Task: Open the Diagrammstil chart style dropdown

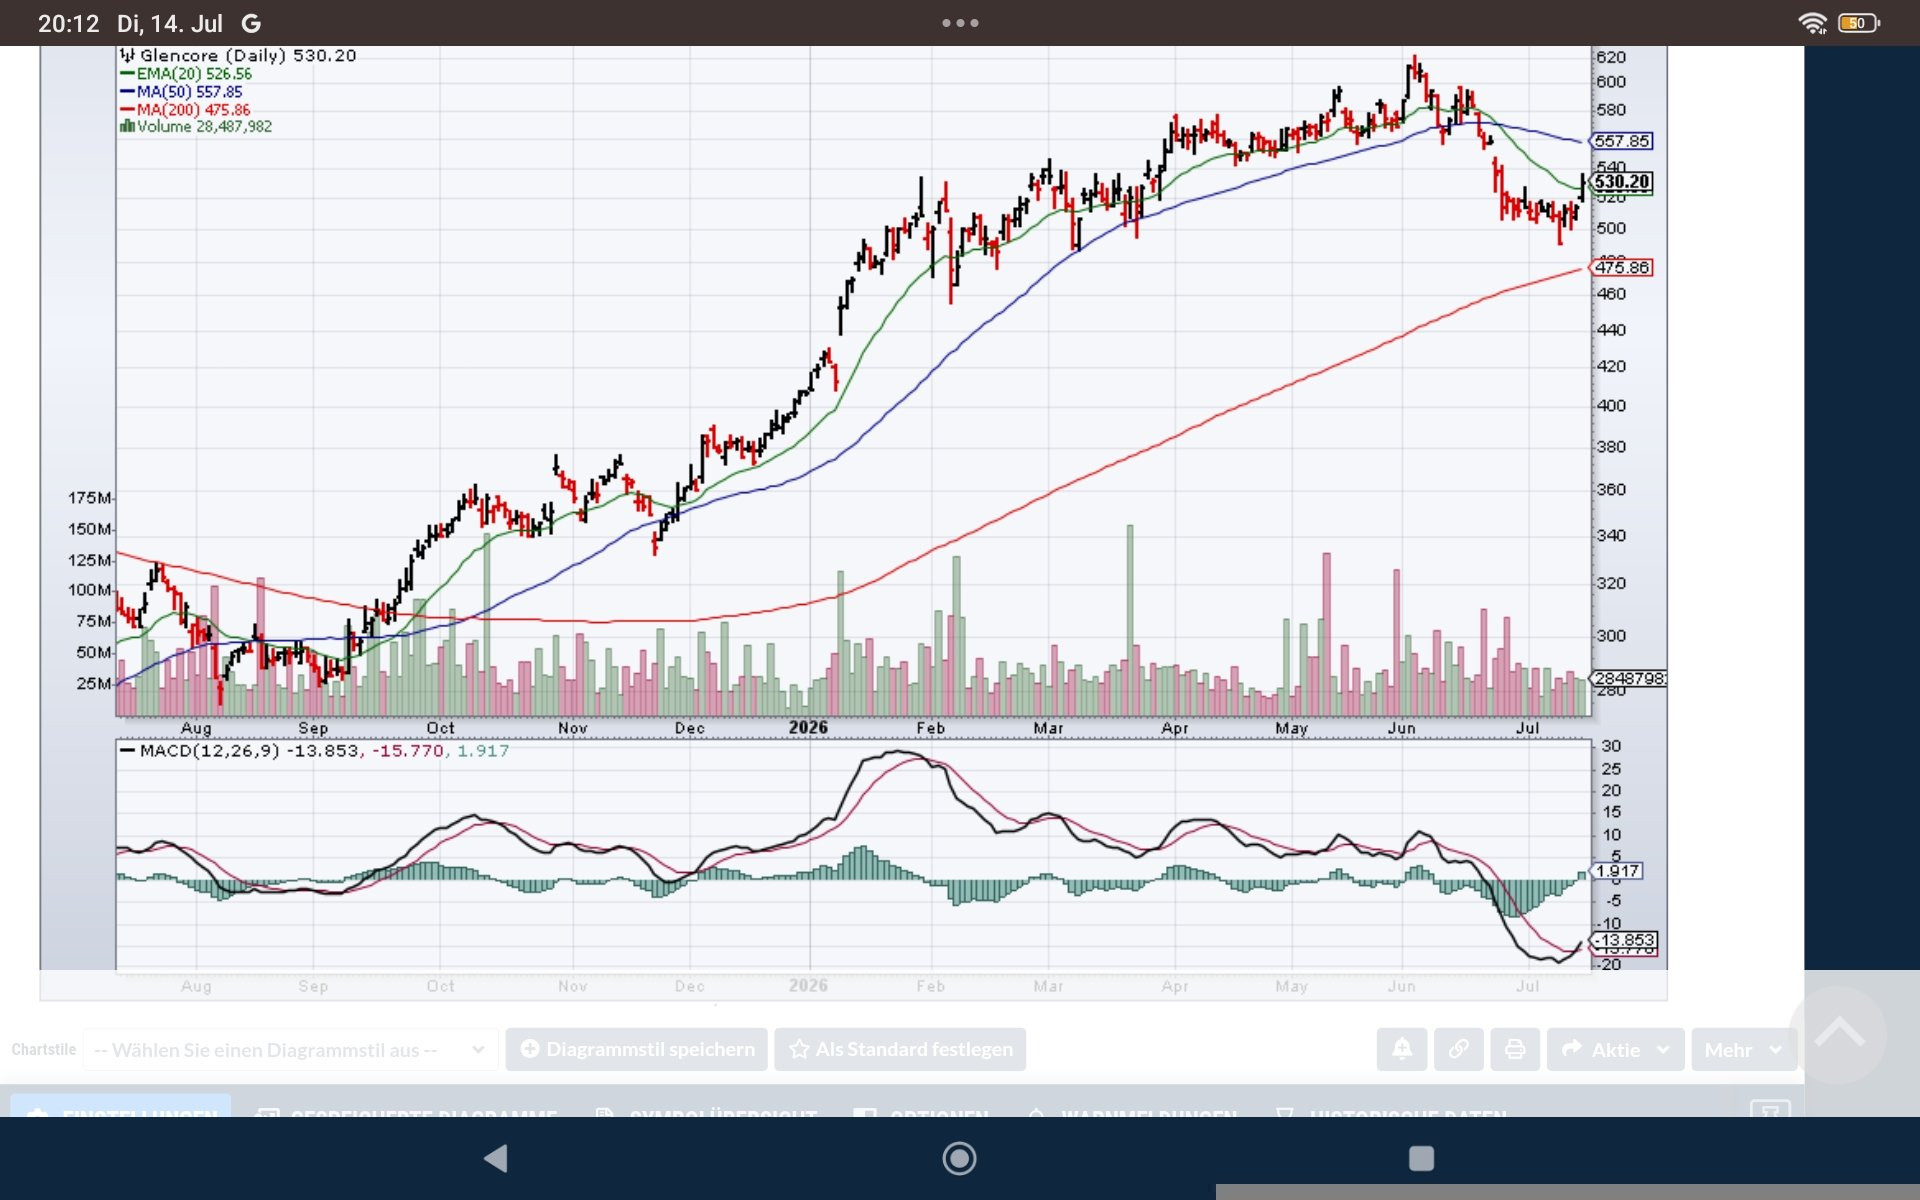Action: click(x=290, y=1049)
